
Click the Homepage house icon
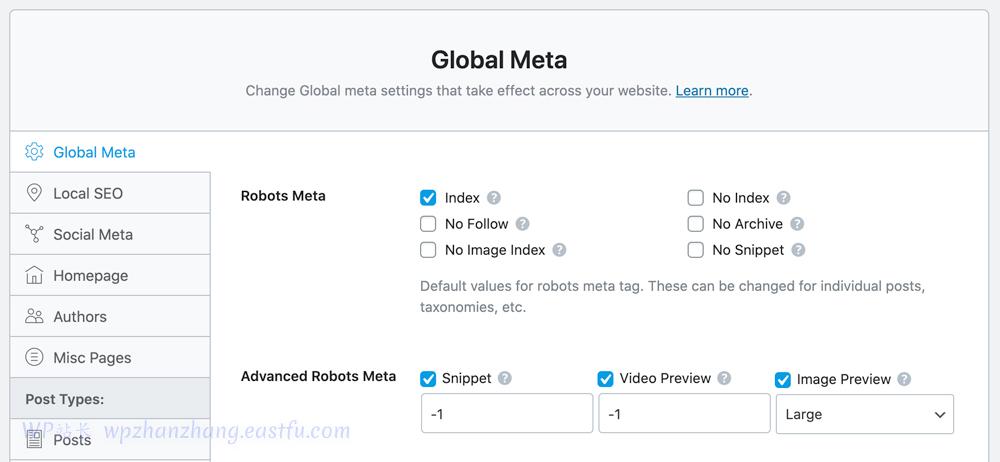click(x=34, y=275)
